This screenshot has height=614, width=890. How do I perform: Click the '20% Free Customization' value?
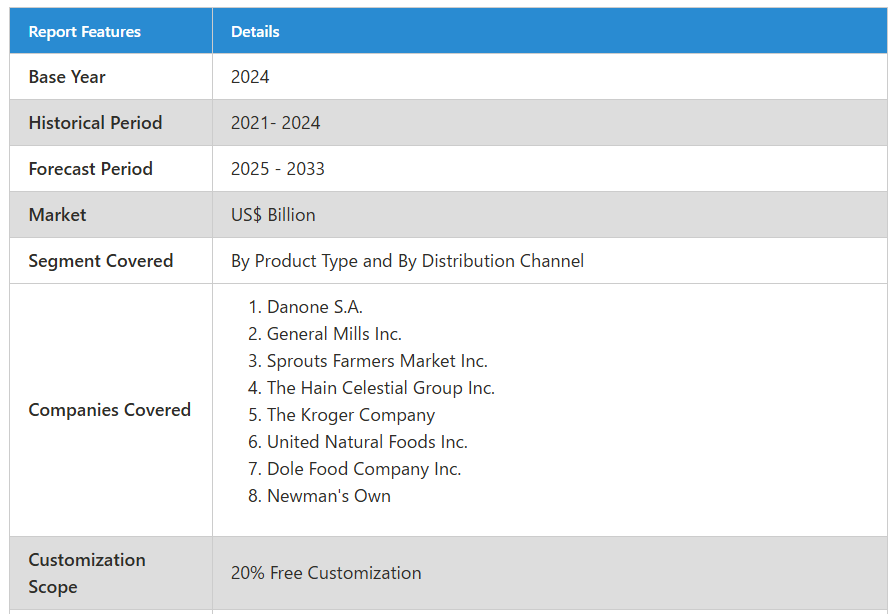point(326,573)
